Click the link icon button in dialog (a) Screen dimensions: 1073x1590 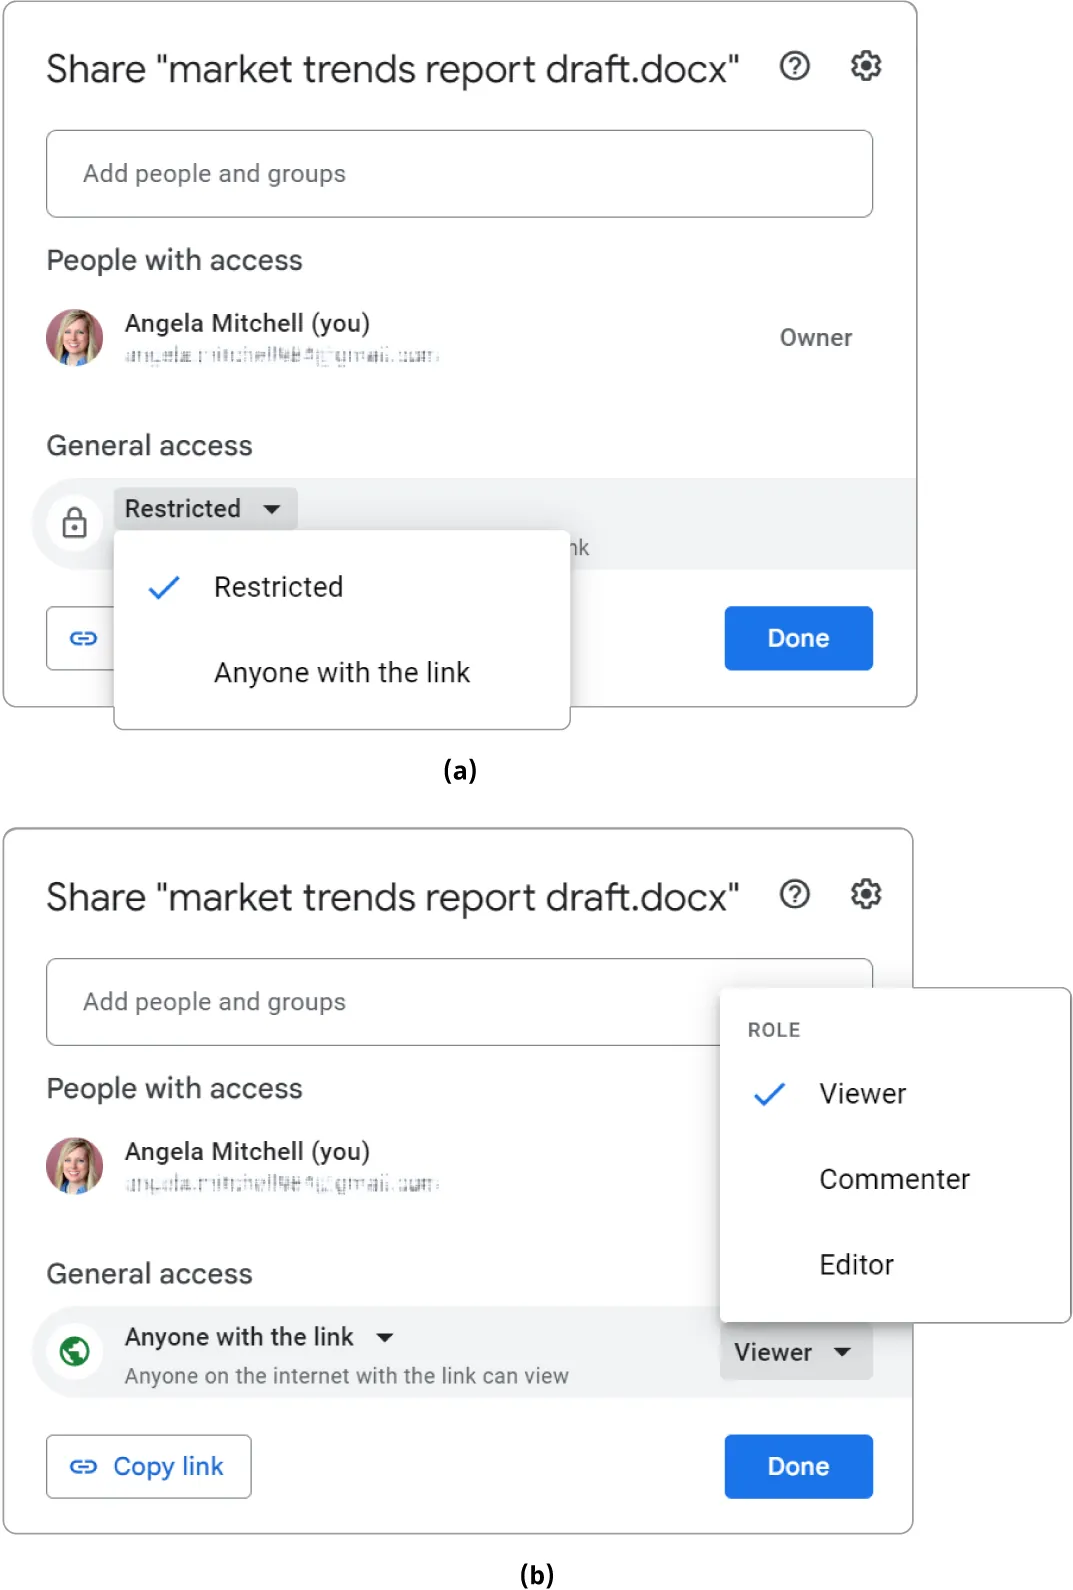point(83,638)
